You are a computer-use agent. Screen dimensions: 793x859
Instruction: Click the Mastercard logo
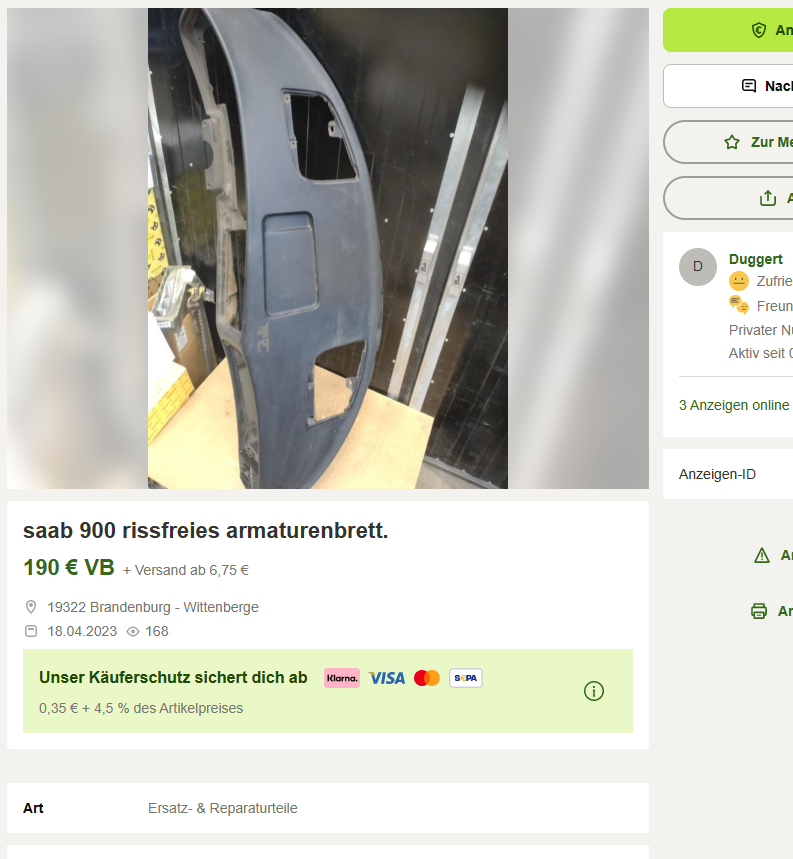point(427,678)
